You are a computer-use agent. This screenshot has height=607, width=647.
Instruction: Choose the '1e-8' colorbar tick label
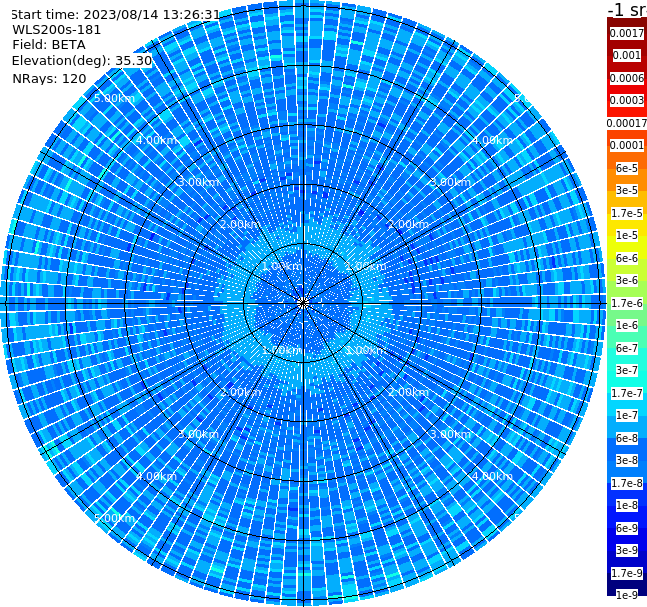[x=627, y=505]
